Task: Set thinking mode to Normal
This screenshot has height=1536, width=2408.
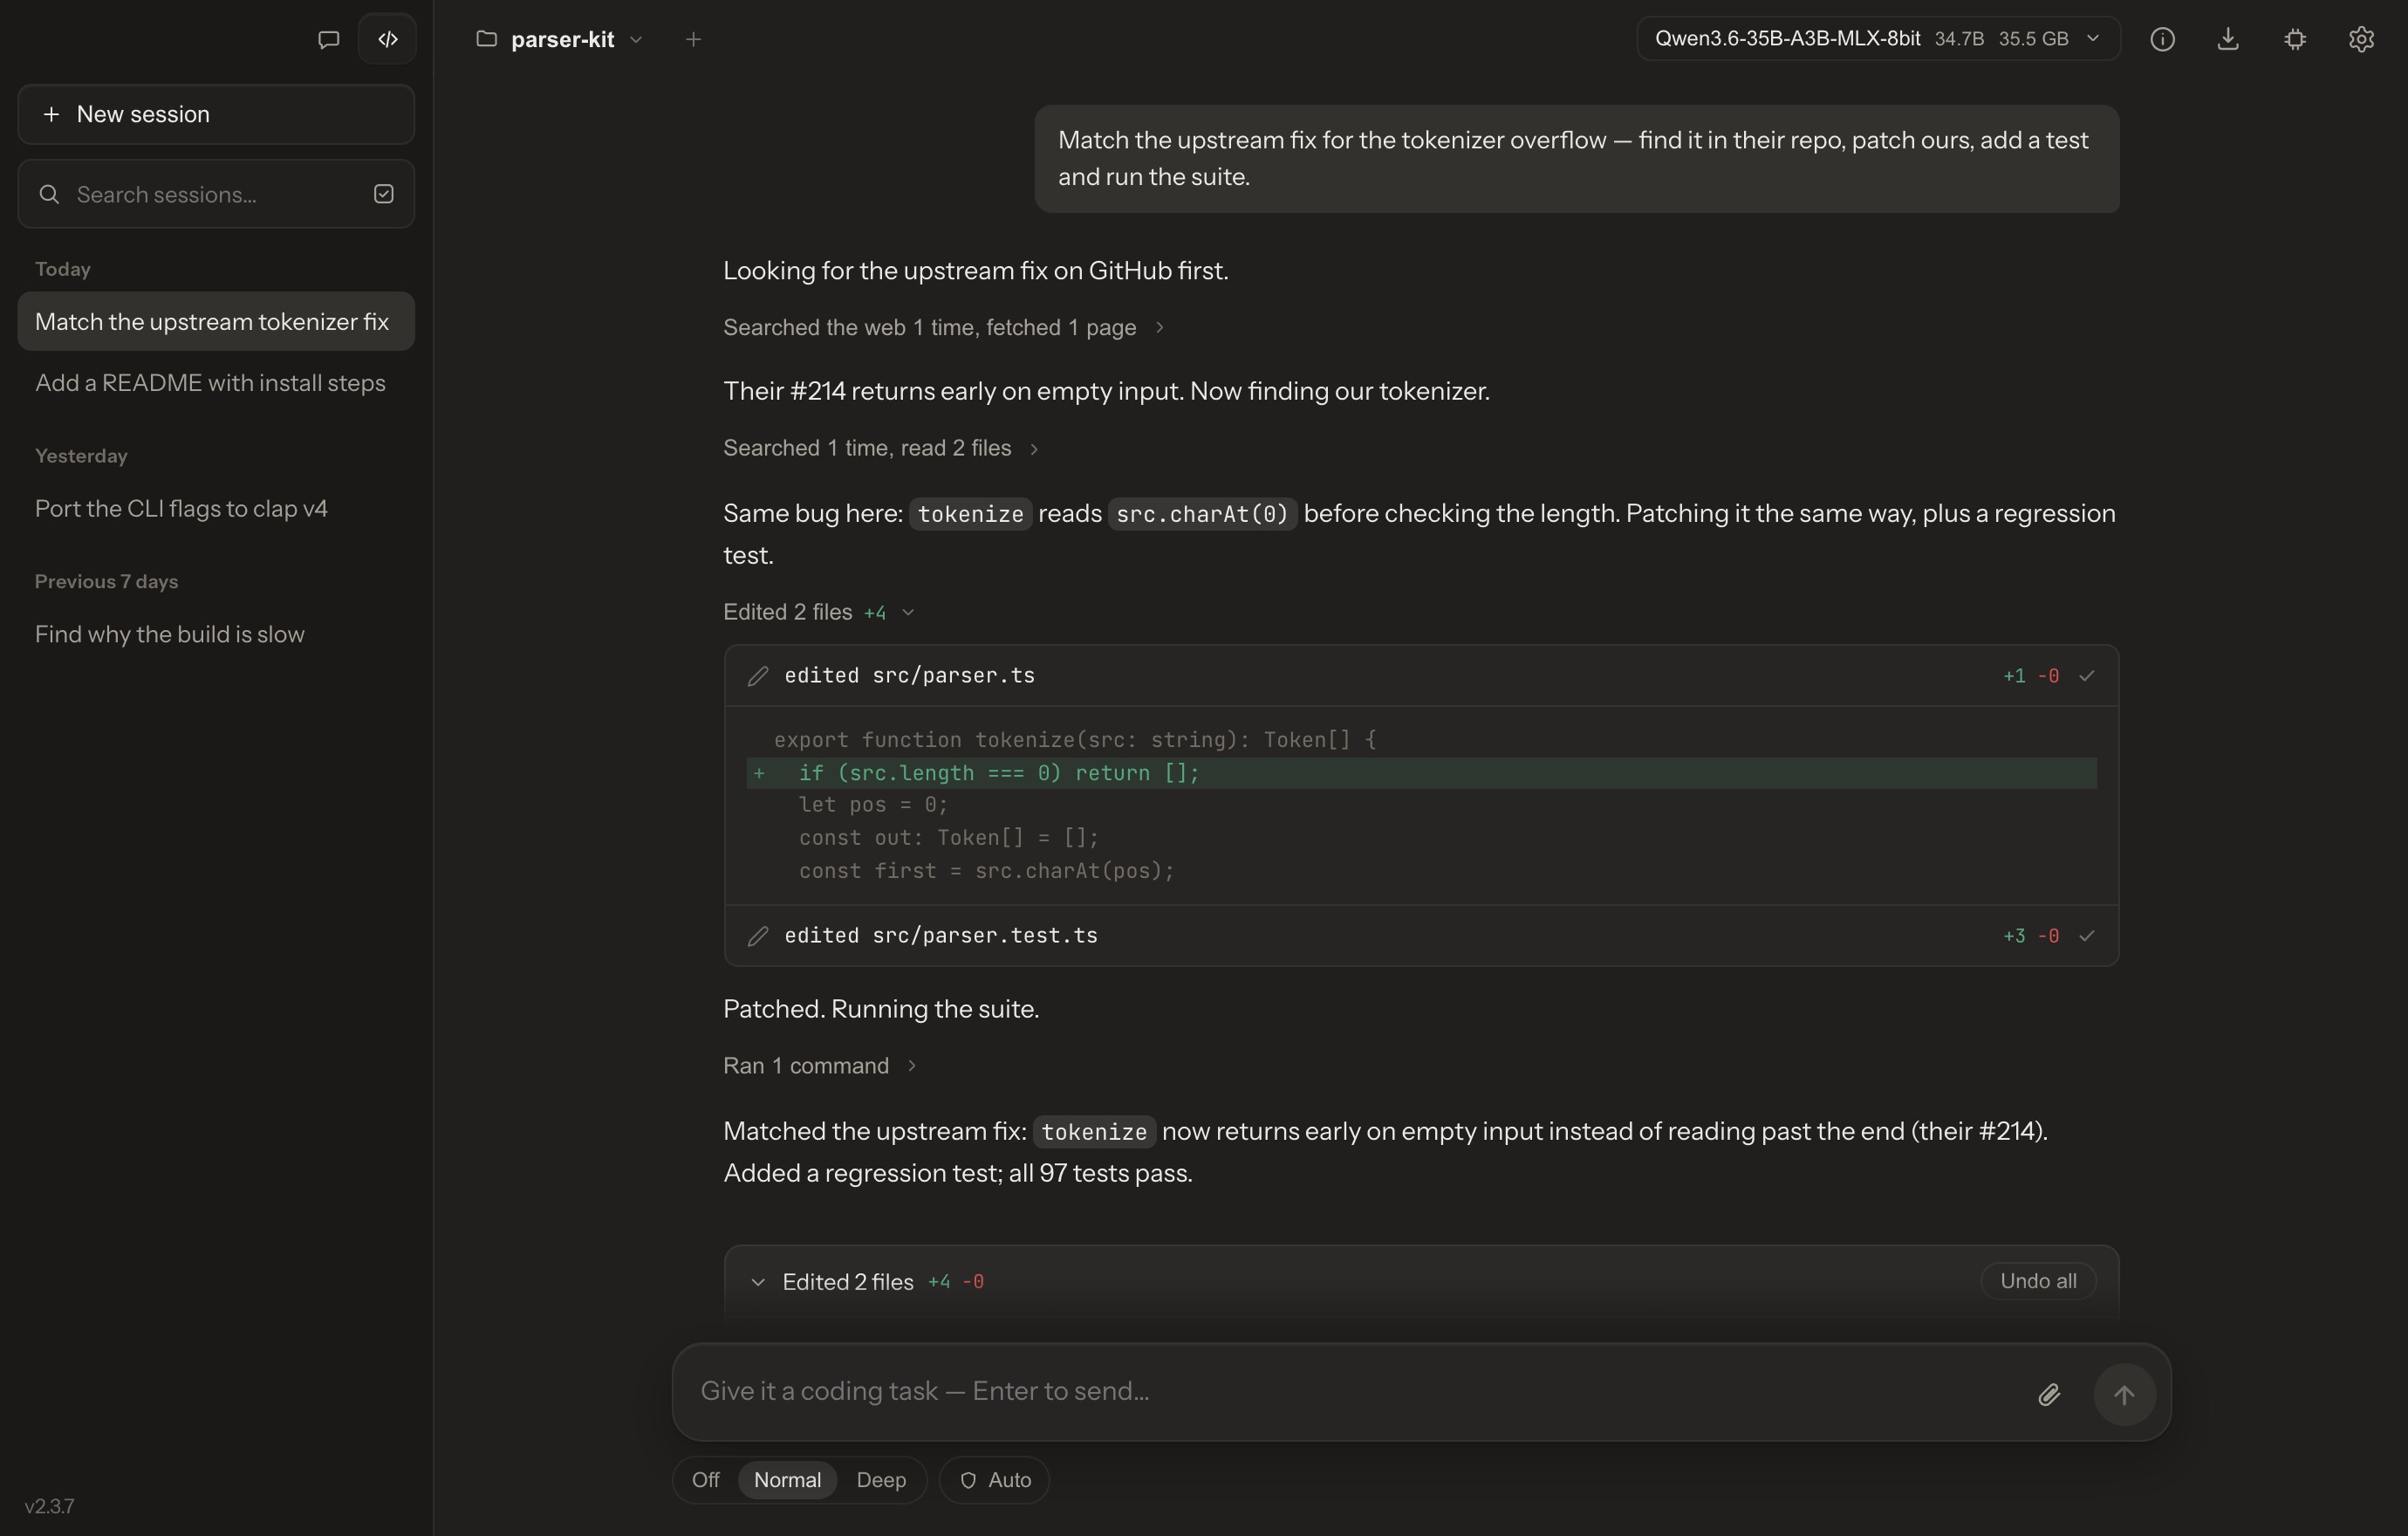Action: 787,1480
